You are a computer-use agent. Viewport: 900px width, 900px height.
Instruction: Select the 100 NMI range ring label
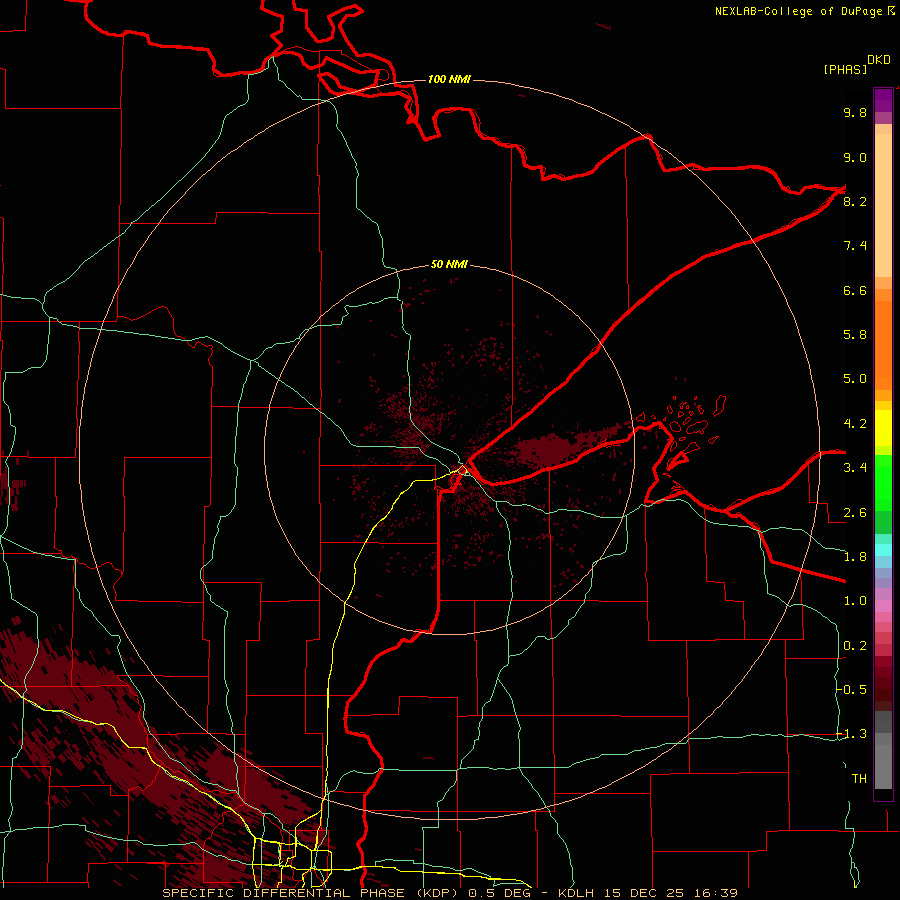449,79
